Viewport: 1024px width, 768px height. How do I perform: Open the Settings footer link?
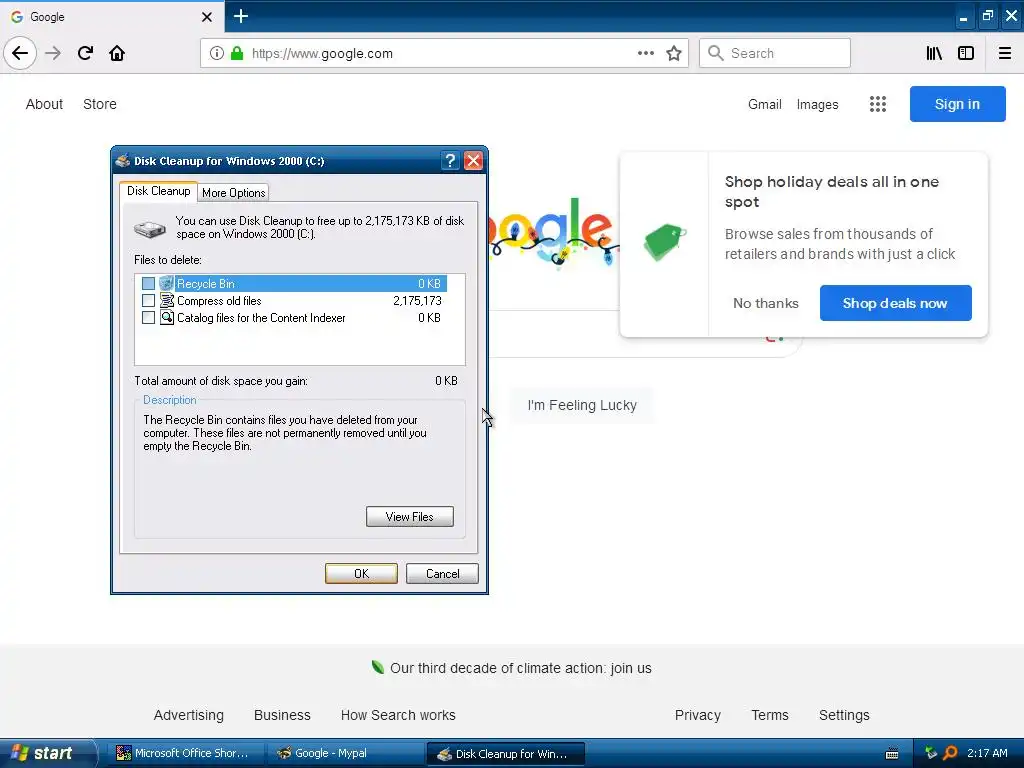(844, 715)
